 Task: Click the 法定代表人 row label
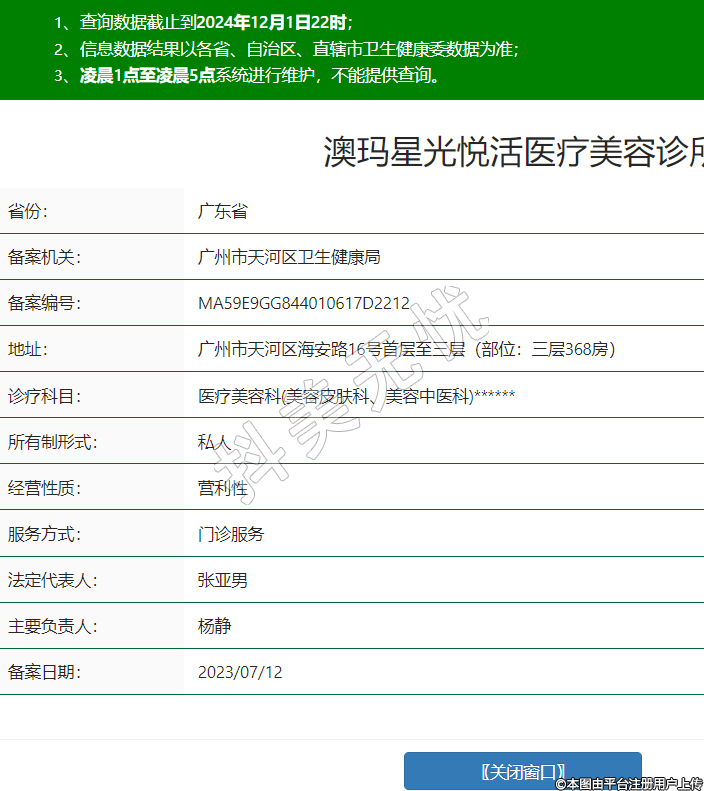52,580
